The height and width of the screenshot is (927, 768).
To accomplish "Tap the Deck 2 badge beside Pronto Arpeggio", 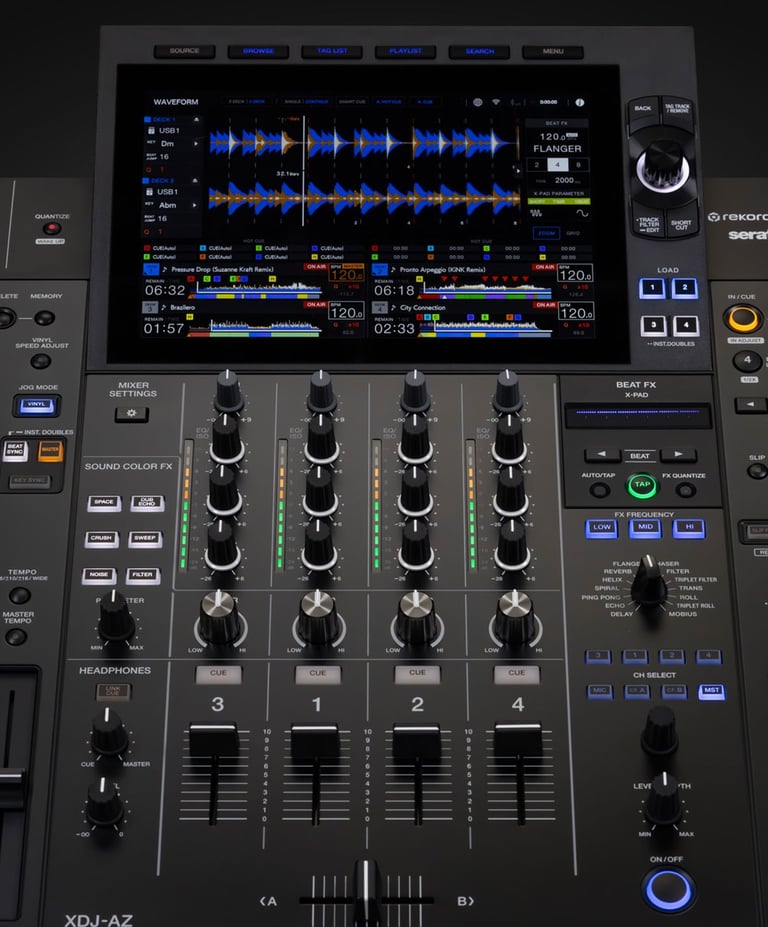I will click(380, 270).
